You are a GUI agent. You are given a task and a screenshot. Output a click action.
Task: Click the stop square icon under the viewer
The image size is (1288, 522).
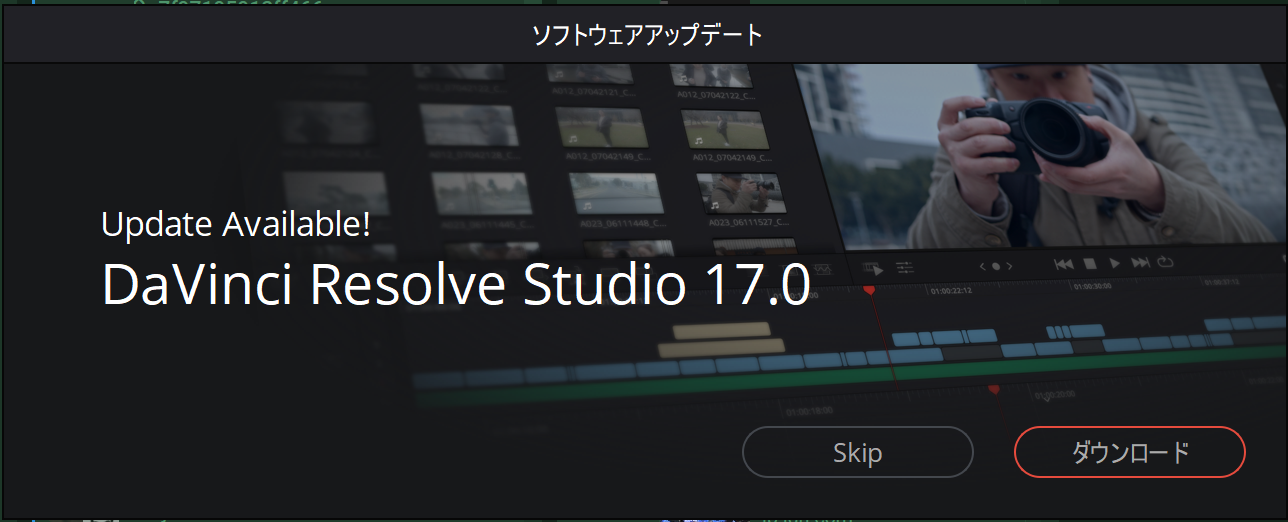coord(1090,264)
